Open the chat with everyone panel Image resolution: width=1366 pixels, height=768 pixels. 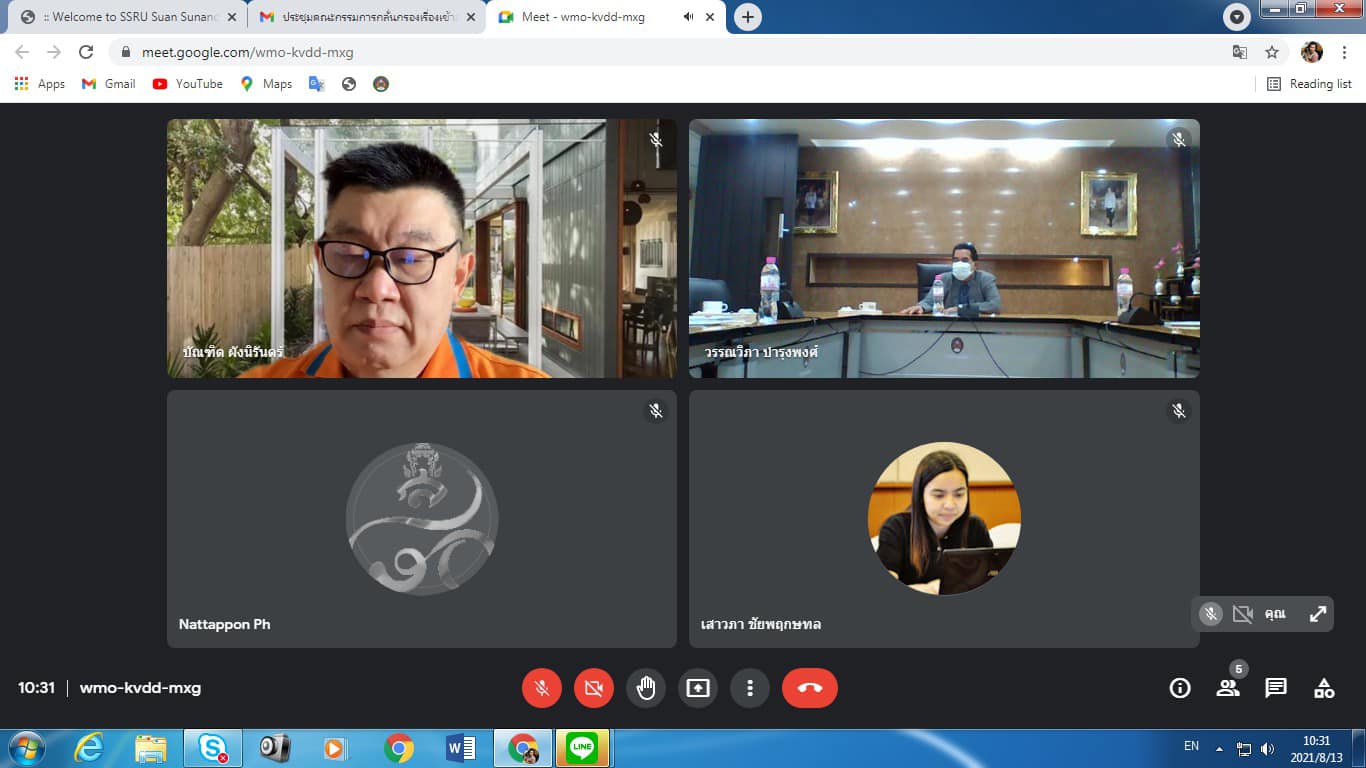click(x=1276, y=688)
